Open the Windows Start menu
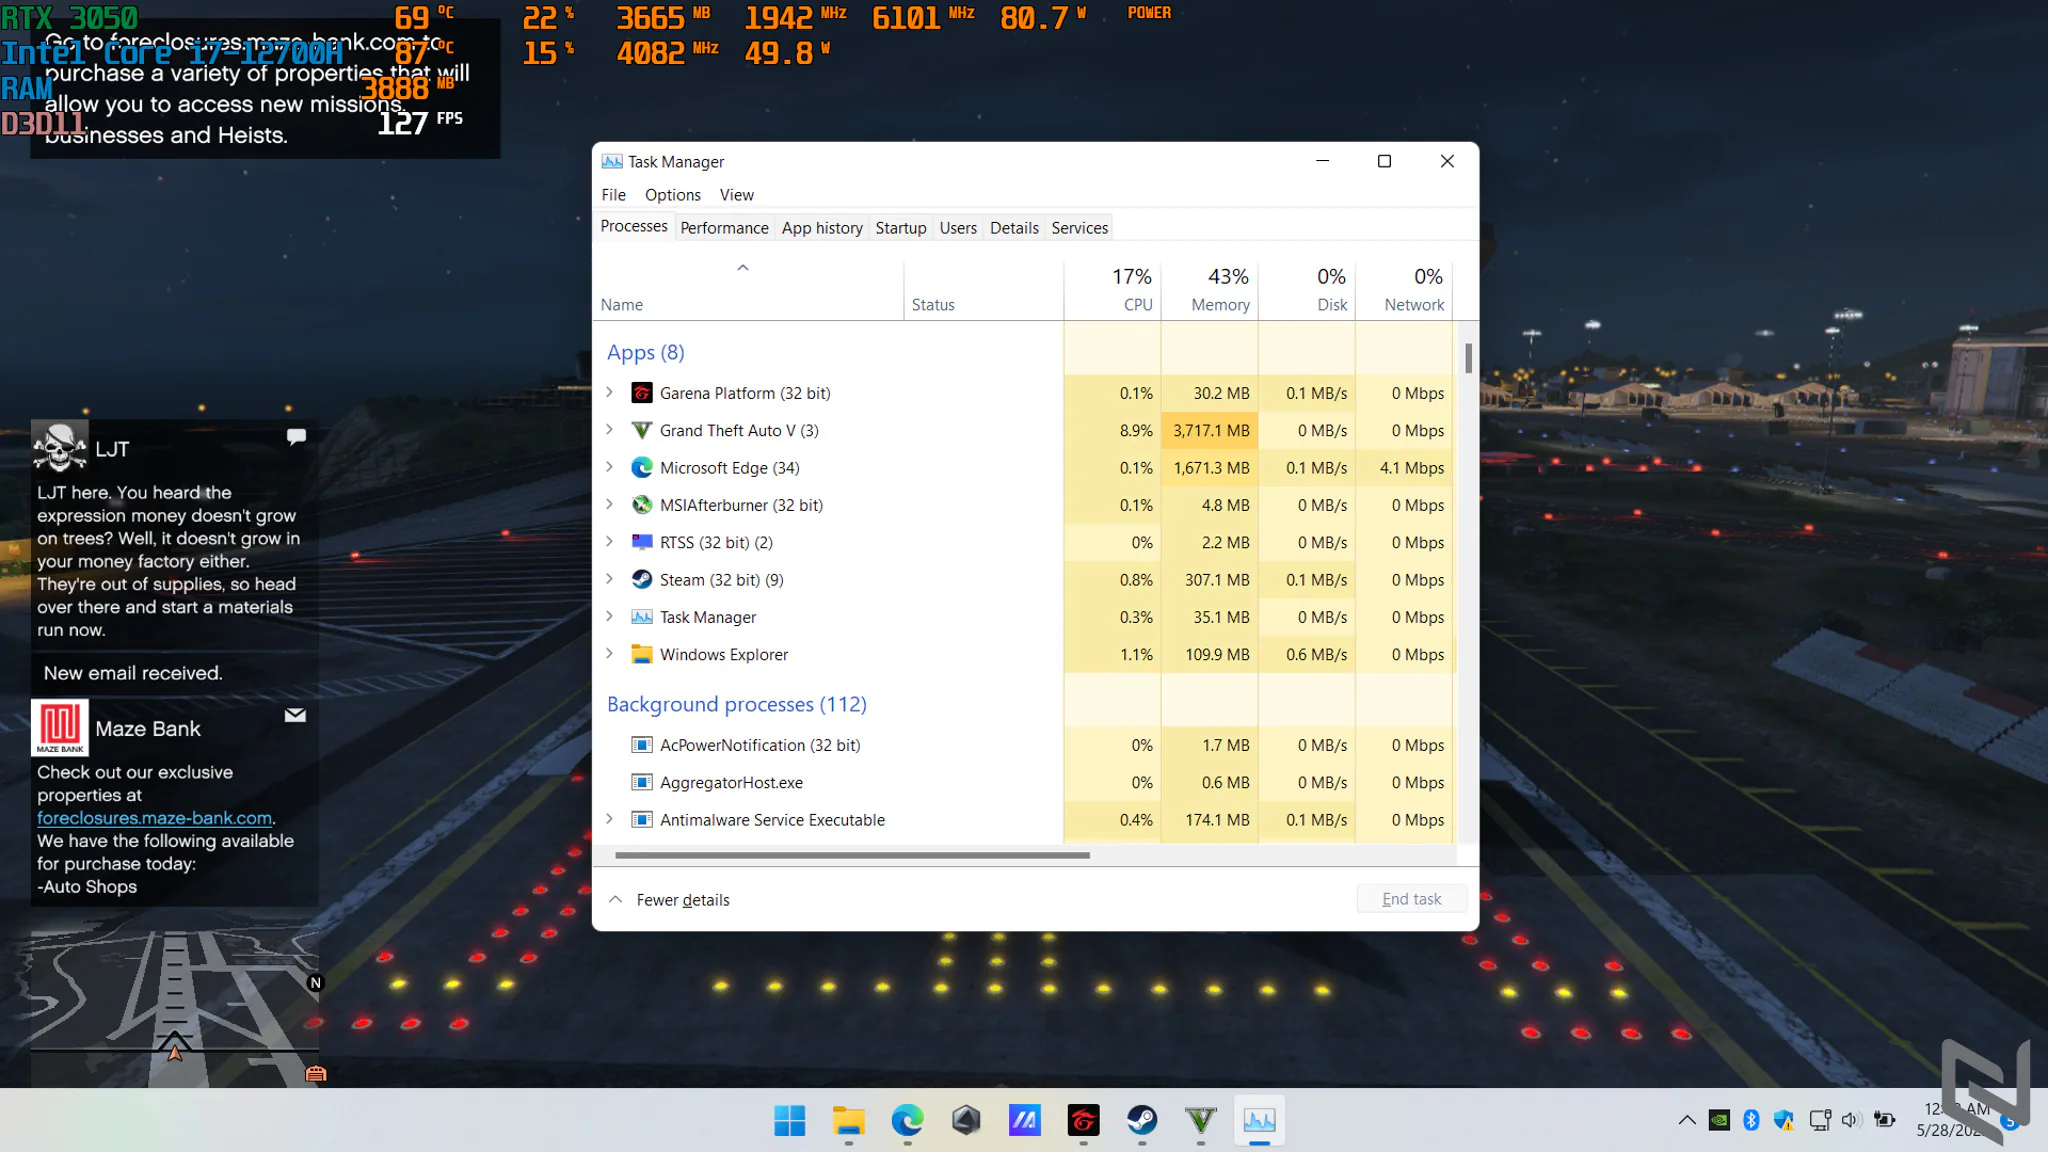2048x1152 pixels. (790, 1120)
